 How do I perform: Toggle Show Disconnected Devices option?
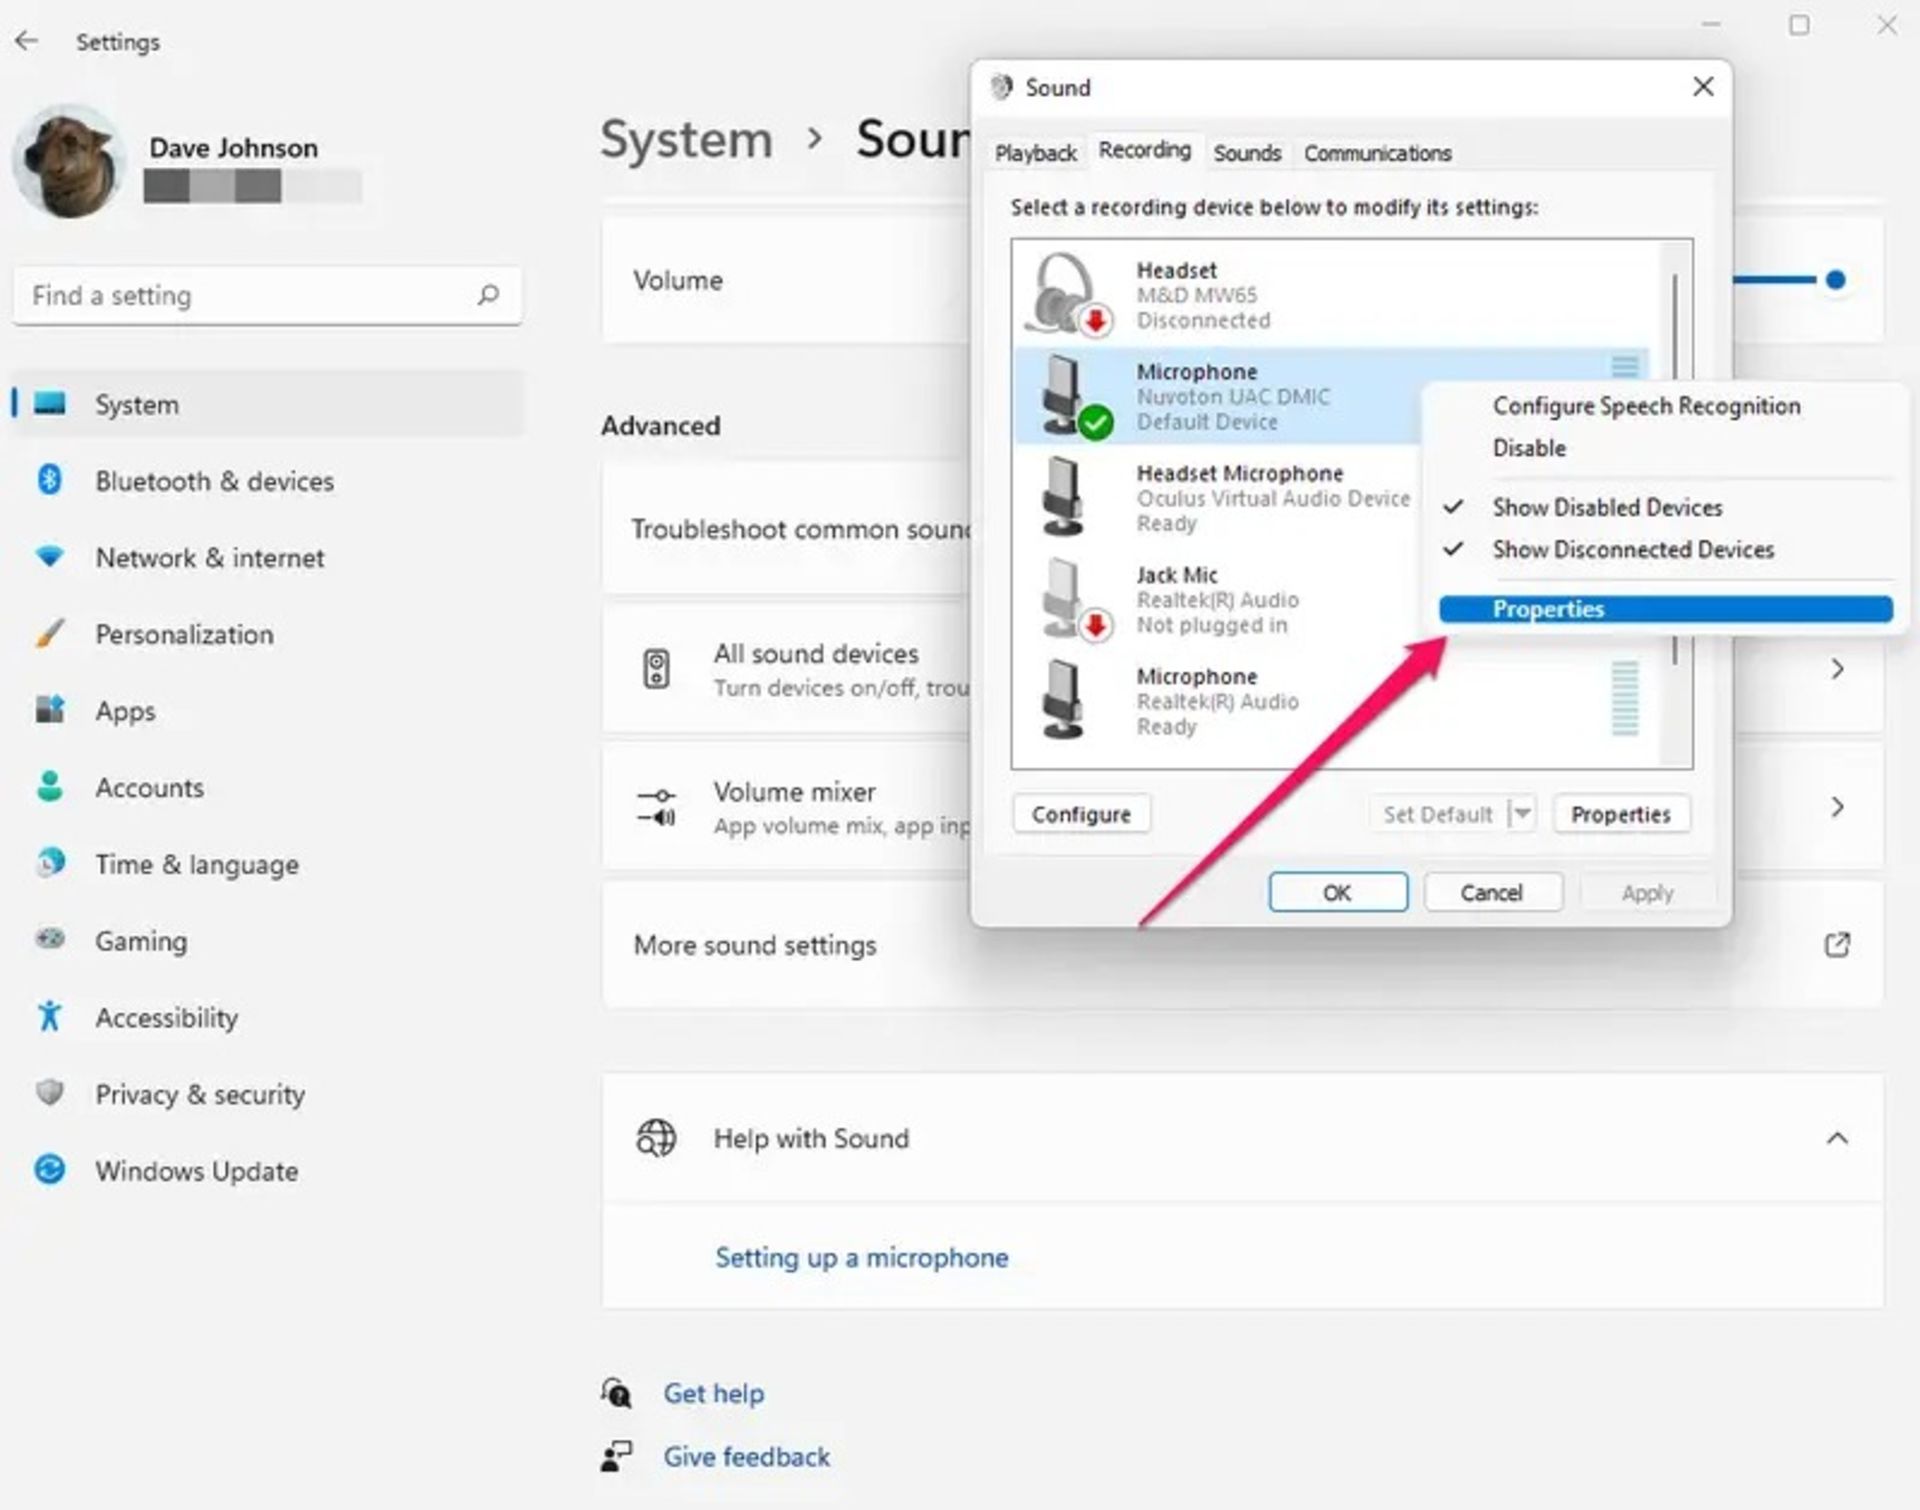pyautogui.click(x=1632, y=549)
